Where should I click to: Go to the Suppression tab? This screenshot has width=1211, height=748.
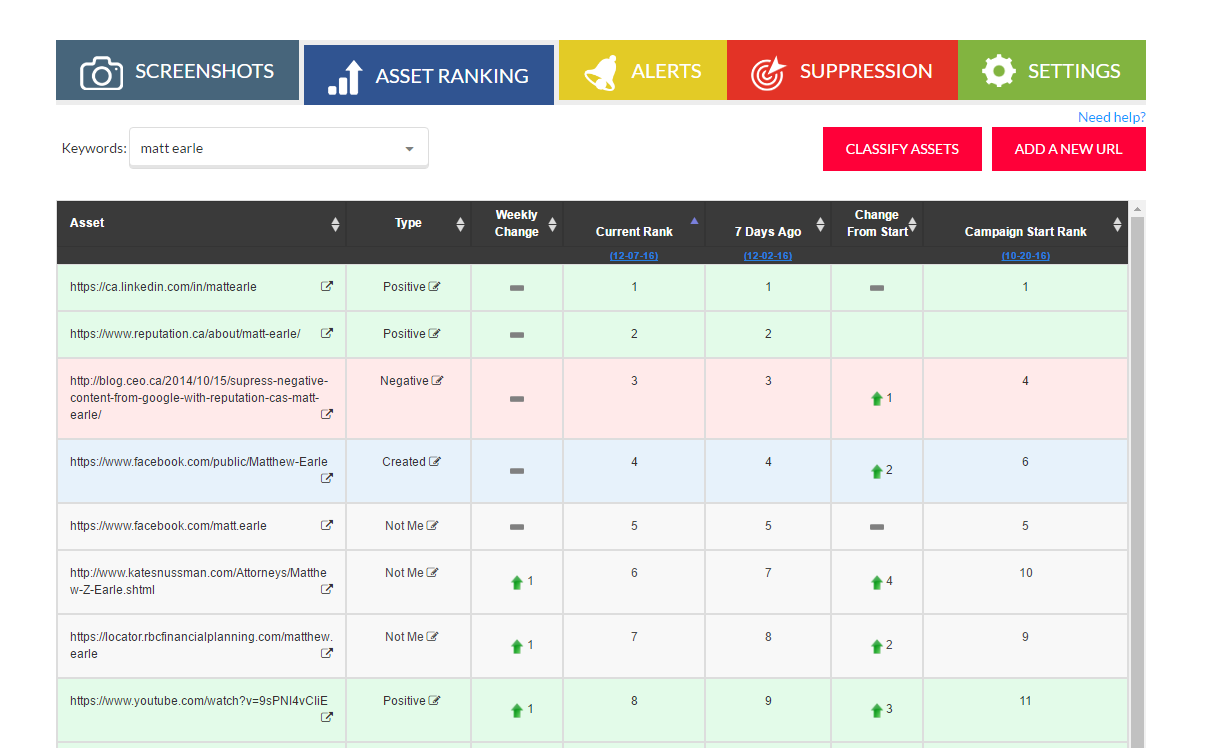pyautogui.click(x=842, y=71)
